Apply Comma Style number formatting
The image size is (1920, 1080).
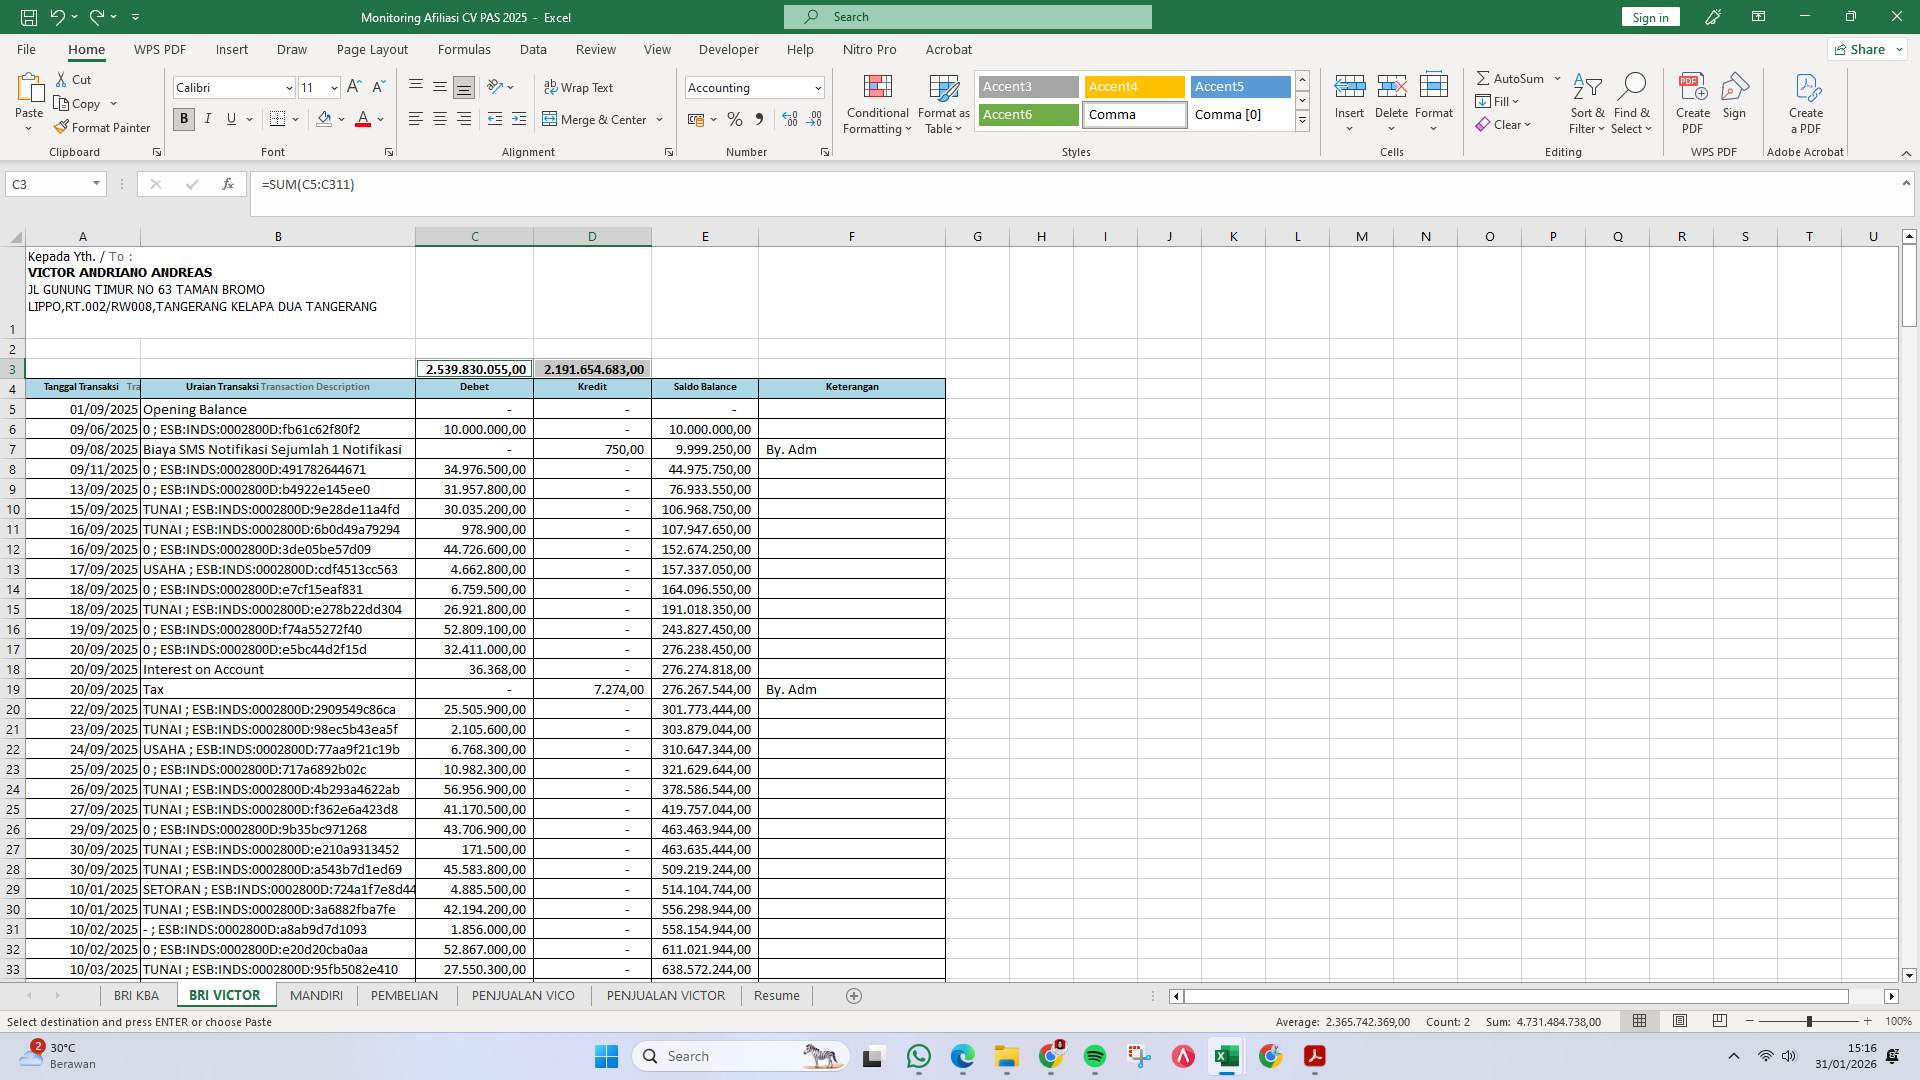(760, 119)
